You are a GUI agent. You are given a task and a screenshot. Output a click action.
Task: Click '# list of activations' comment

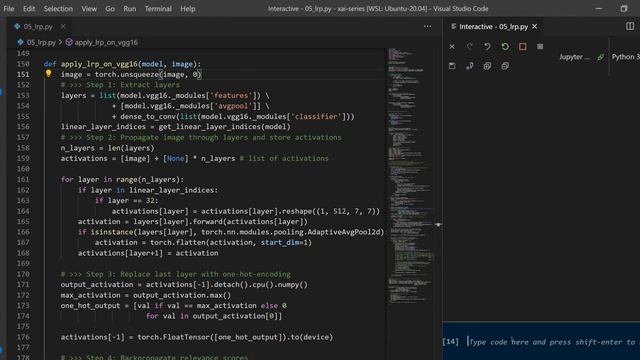284,158
